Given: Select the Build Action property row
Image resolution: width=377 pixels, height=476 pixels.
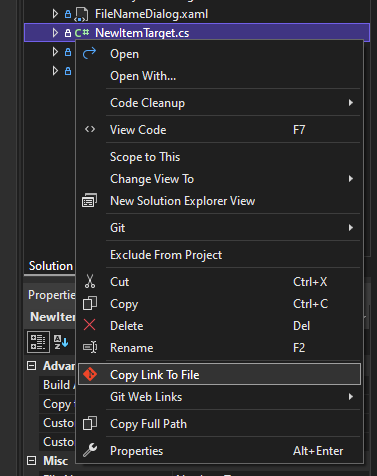Looking at the screenshot, I should click(x=57, y=385).
